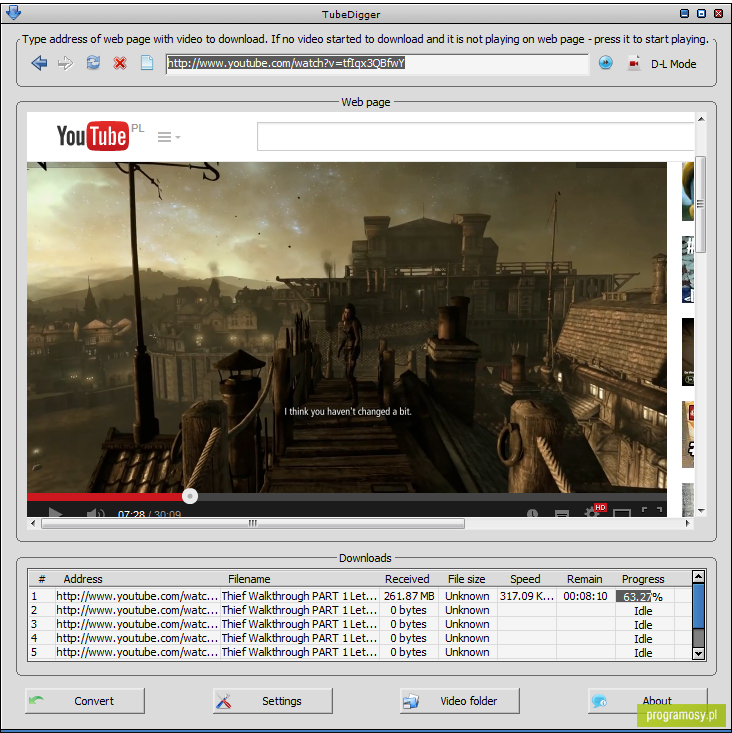Click the red camera record icon
The width and height of the screenshot is (732, 733).
634,63
